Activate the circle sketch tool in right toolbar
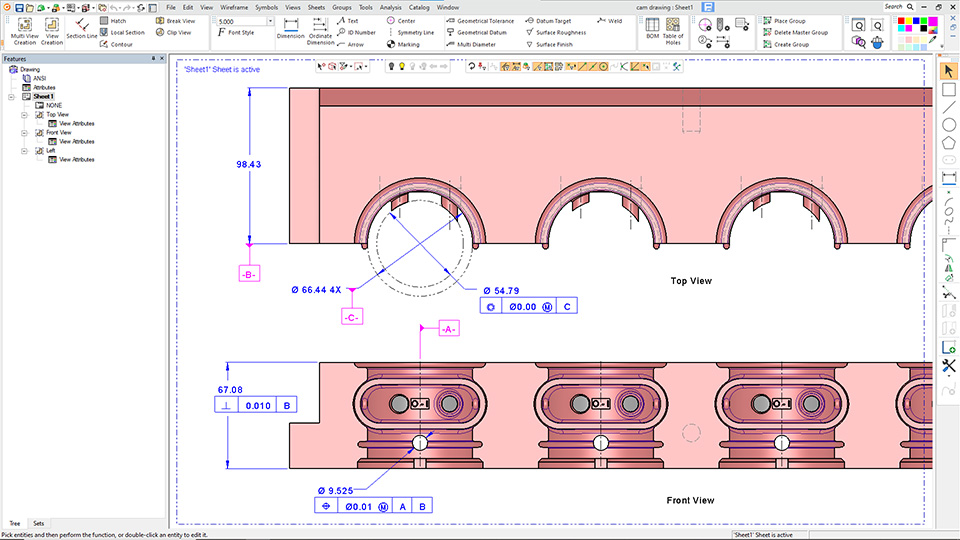The image size is (960, 540). pos(948,125)
